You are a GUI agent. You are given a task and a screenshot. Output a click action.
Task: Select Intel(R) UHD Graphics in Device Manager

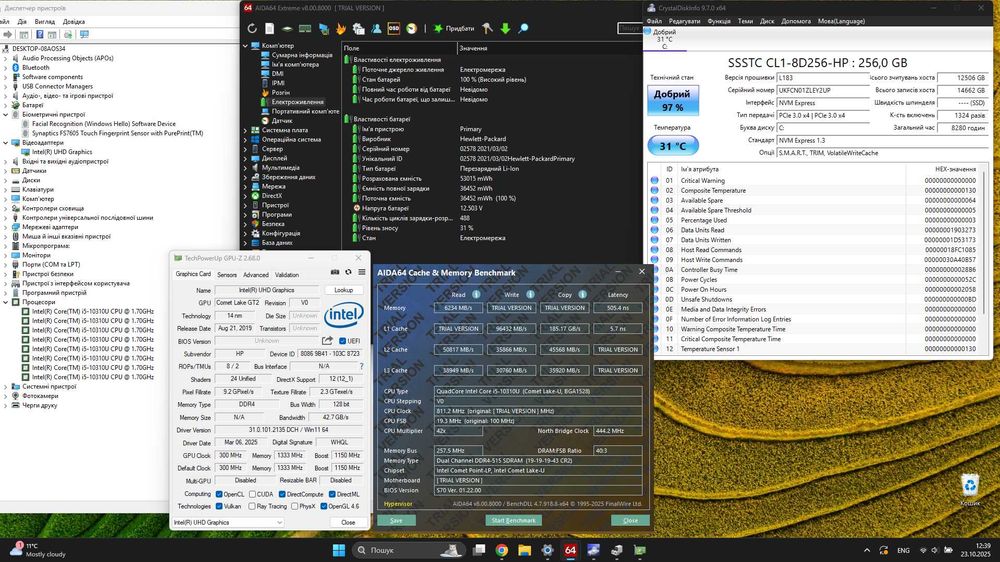62,152
